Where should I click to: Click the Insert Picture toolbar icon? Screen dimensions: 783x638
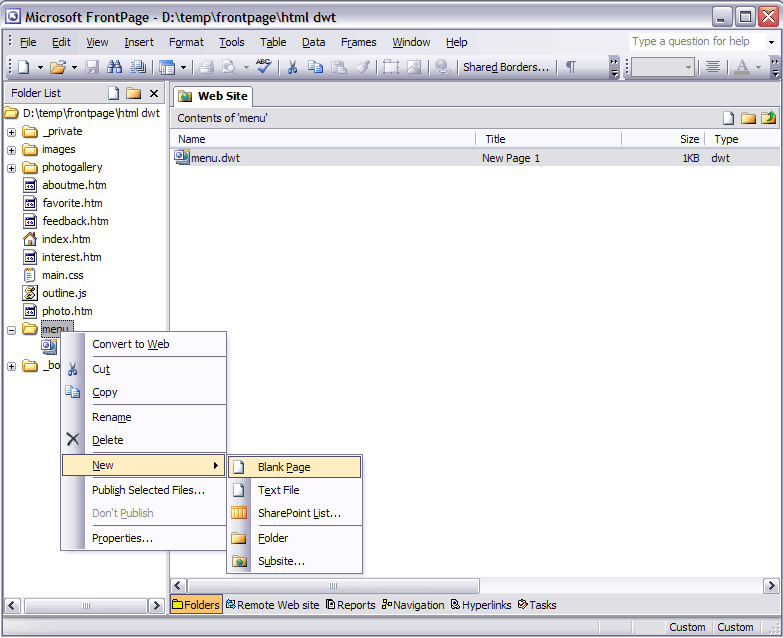(414, 67)
